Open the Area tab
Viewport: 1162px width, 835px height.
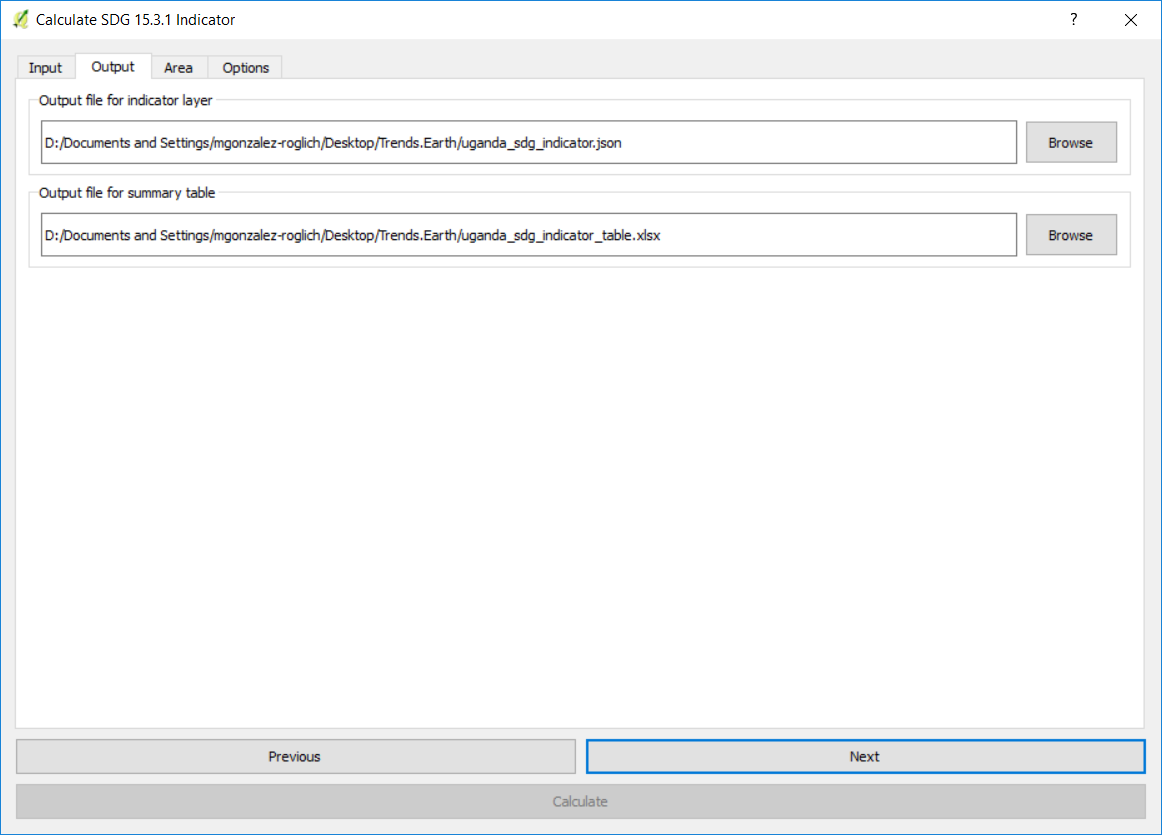pyautogui.click(x=178, y=68)
